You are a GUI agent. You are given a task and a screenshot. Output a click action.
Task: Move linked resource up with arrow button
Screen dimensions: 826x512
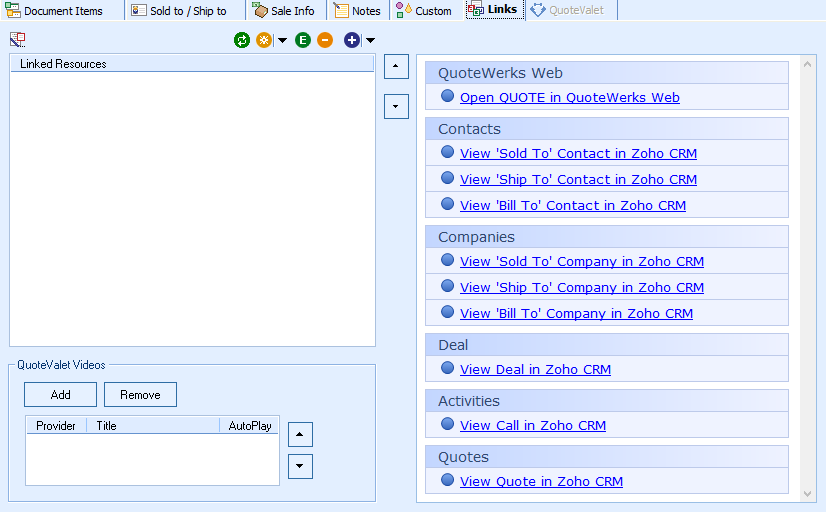pyautogui.click(x=396, y=66)
